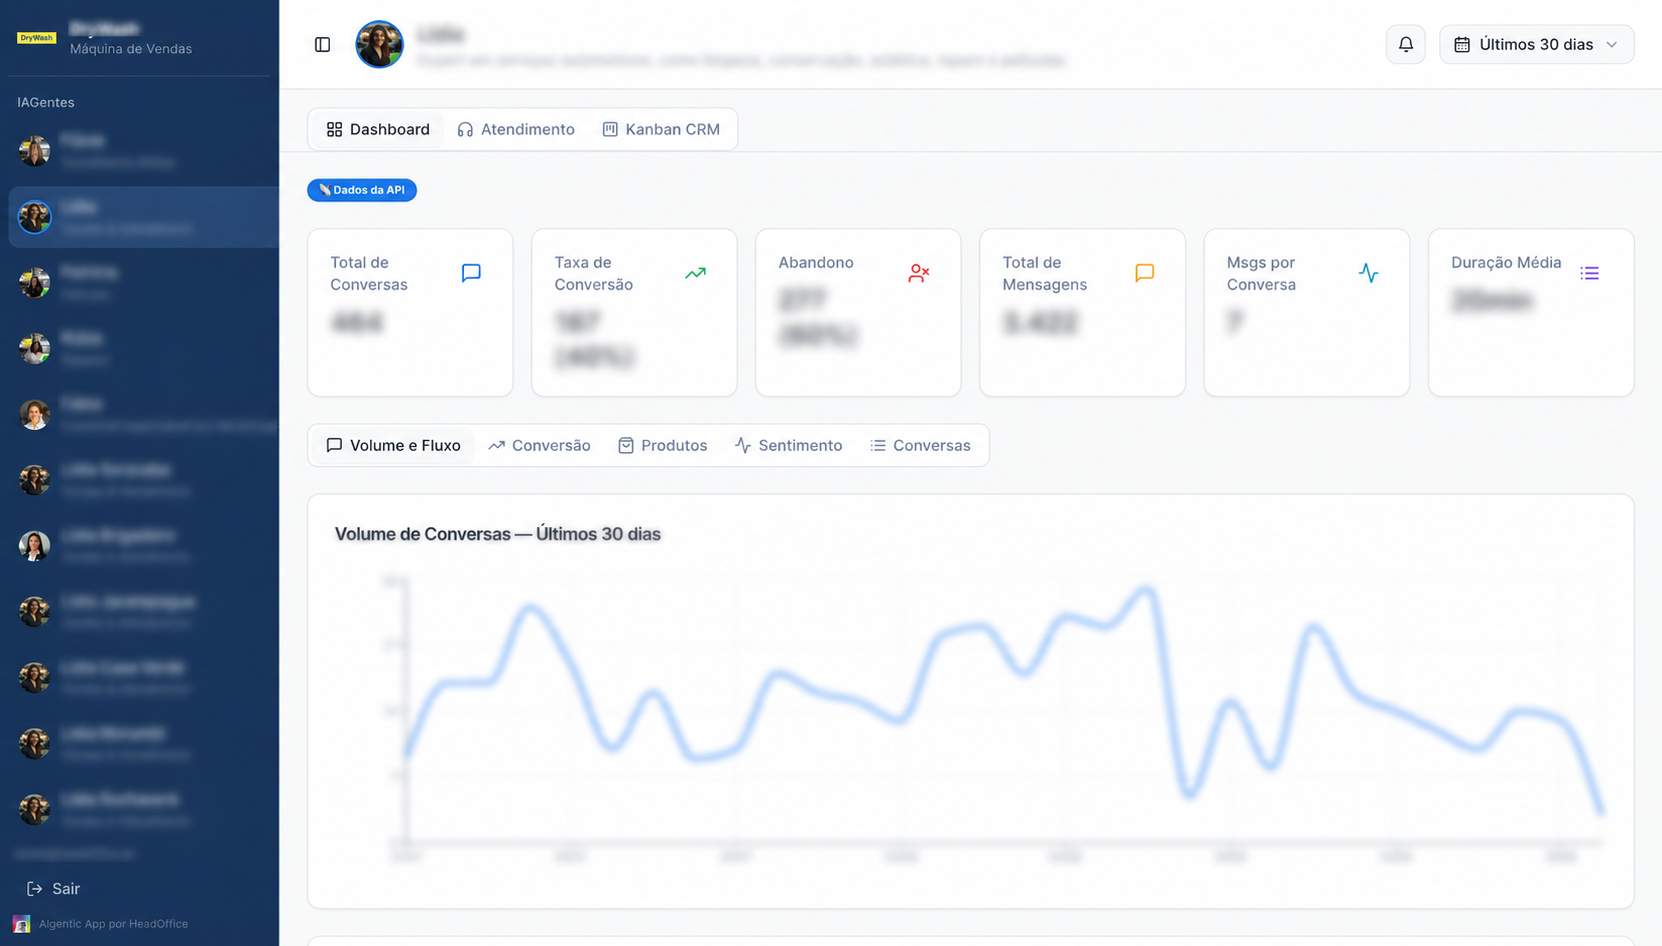Click the user-x icon on Abandono card

[x=919, y=273]
